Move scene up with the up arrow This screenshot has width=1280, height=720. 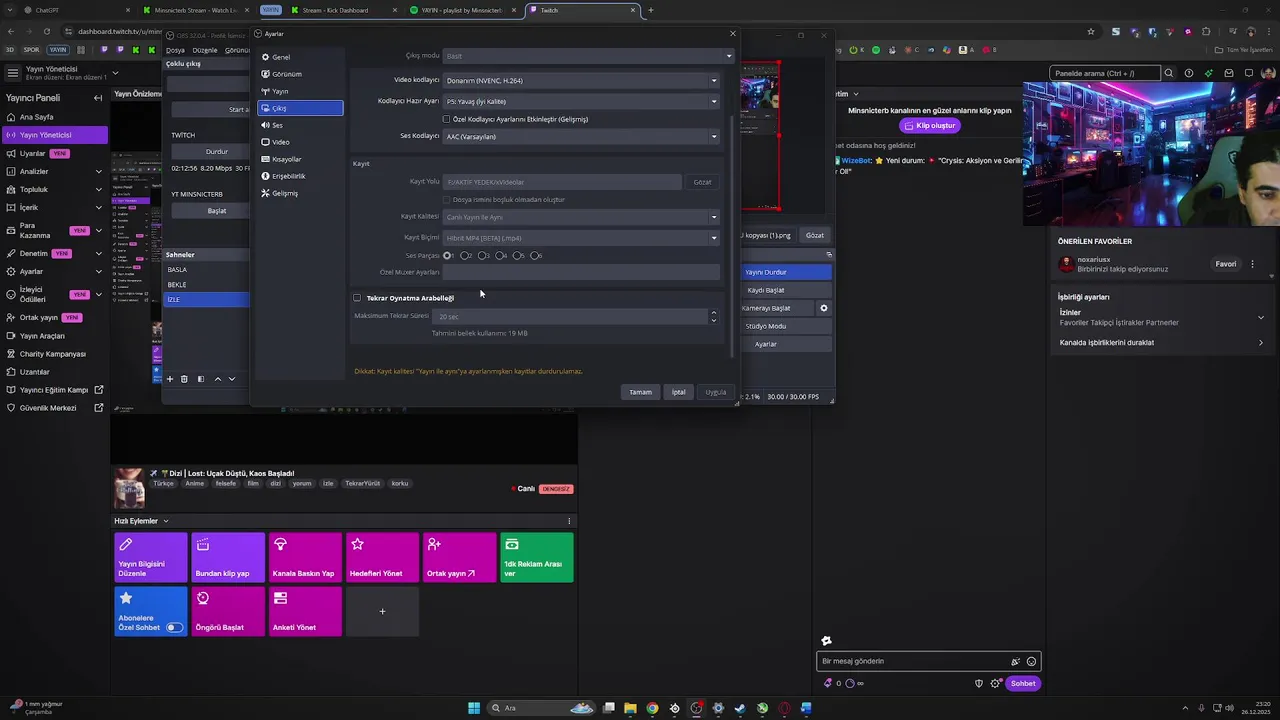[217, 379]
